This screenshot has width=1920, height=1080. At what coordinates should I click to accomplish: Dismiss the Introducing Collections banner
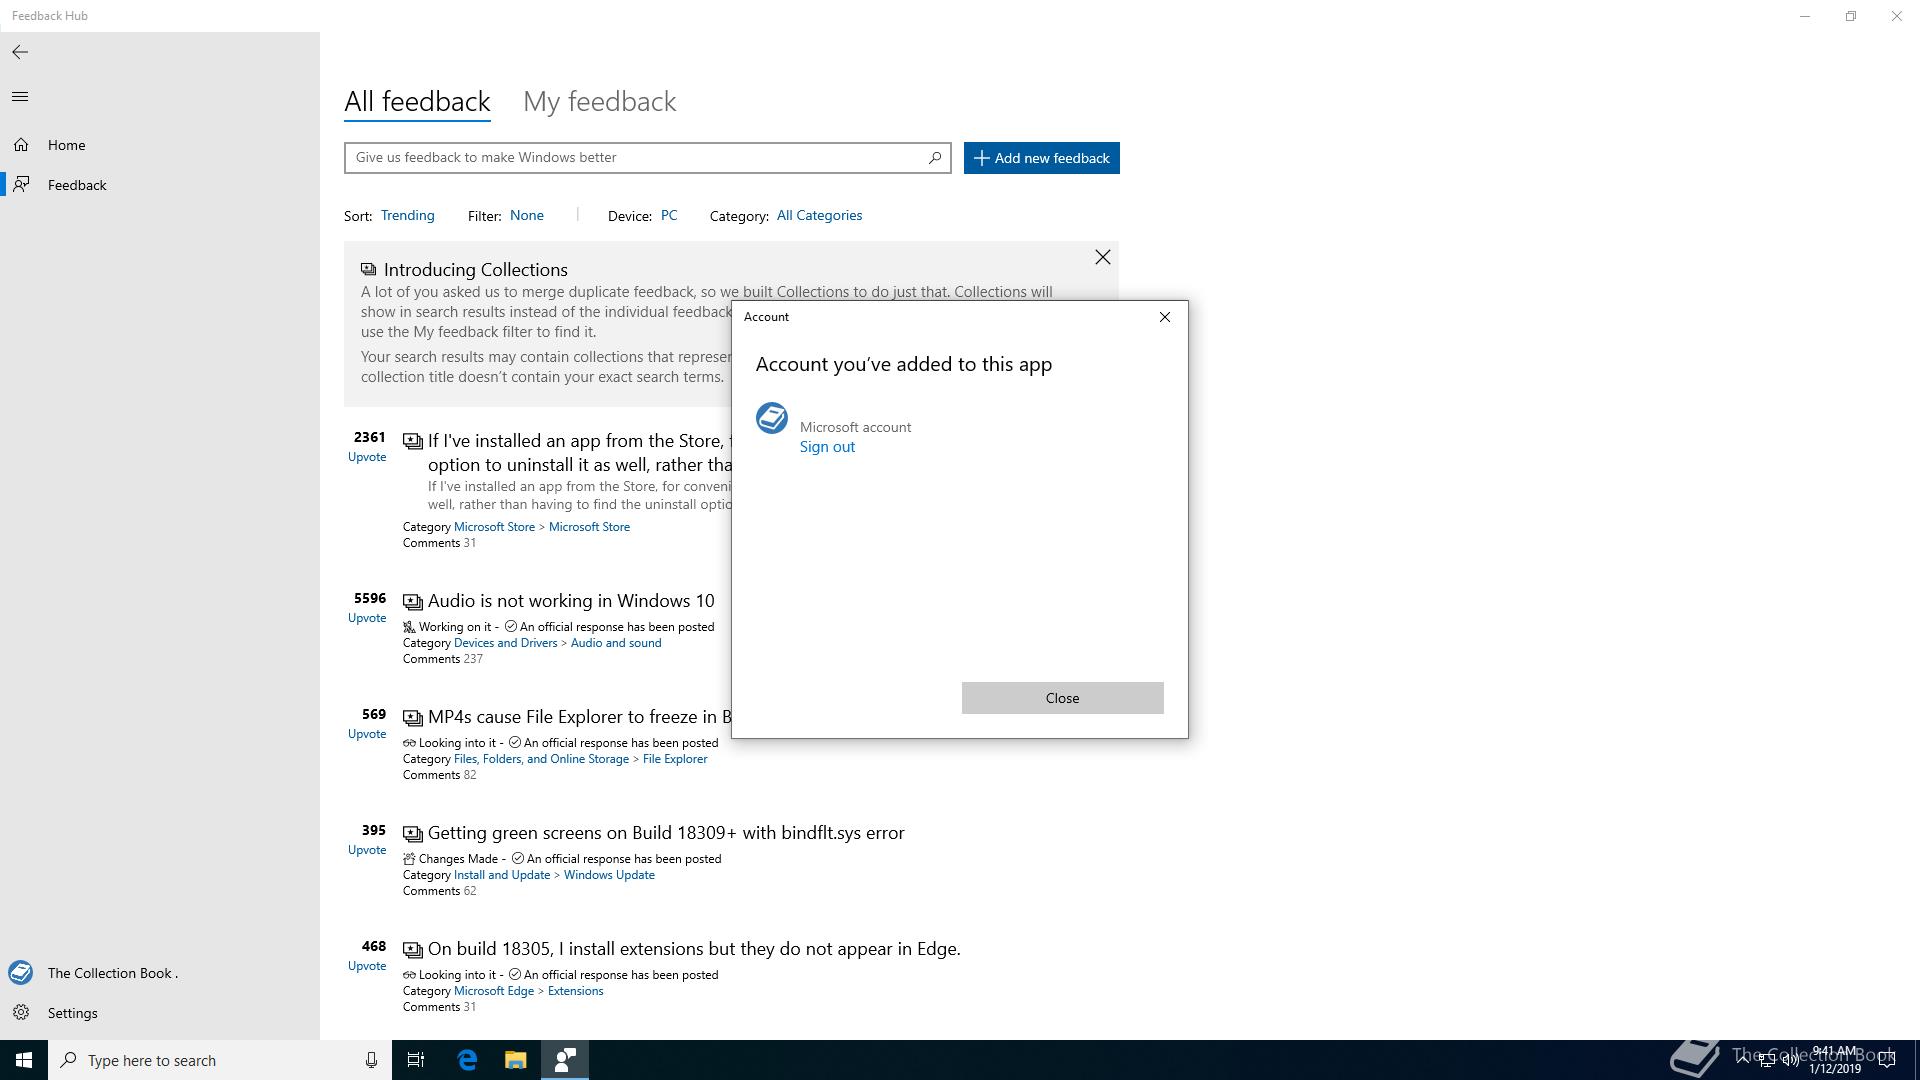coord(1102,258)
